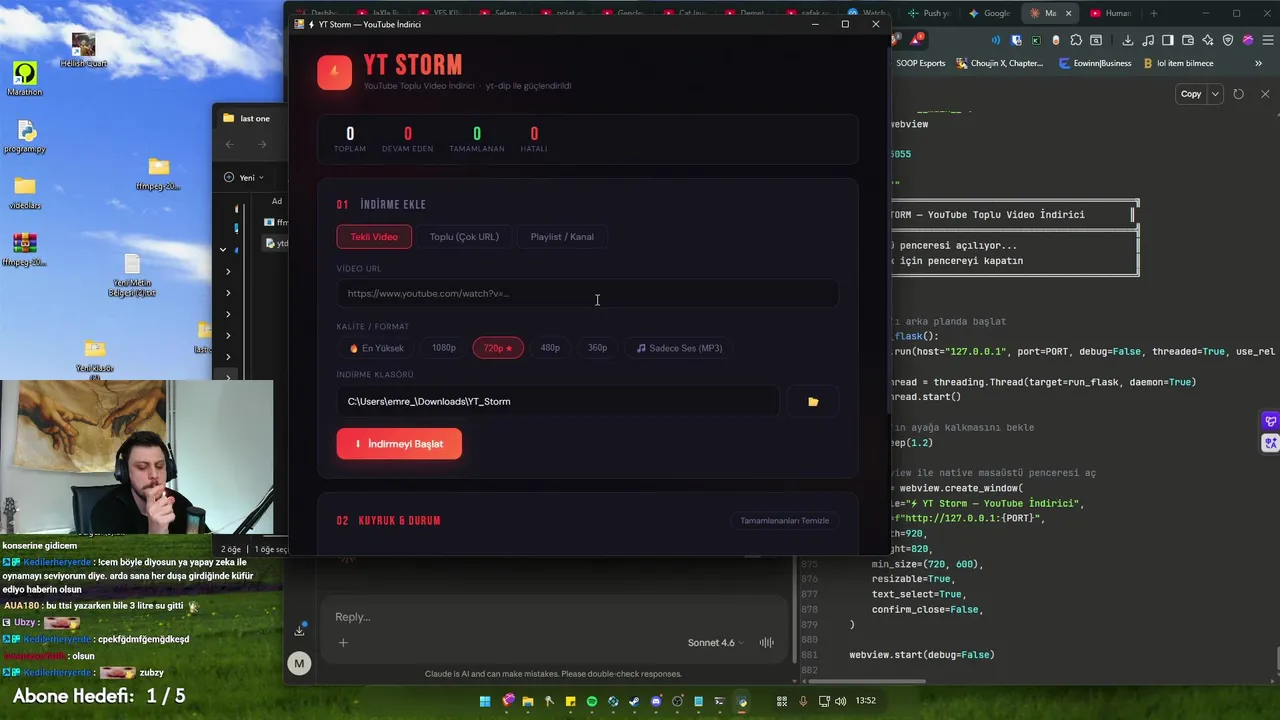Switch to Google browser tab
Image resolution: width=1280 pixels, height=720 pixels.
[x=990, y=13]
